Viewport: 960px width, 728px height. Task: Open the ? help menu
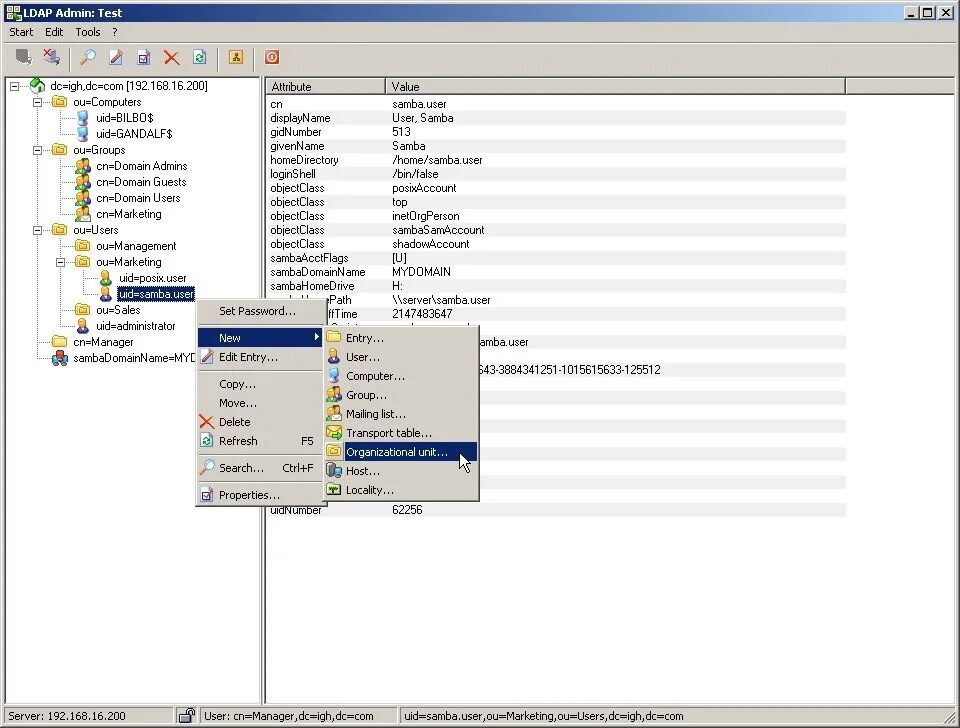tap(114, 32)
